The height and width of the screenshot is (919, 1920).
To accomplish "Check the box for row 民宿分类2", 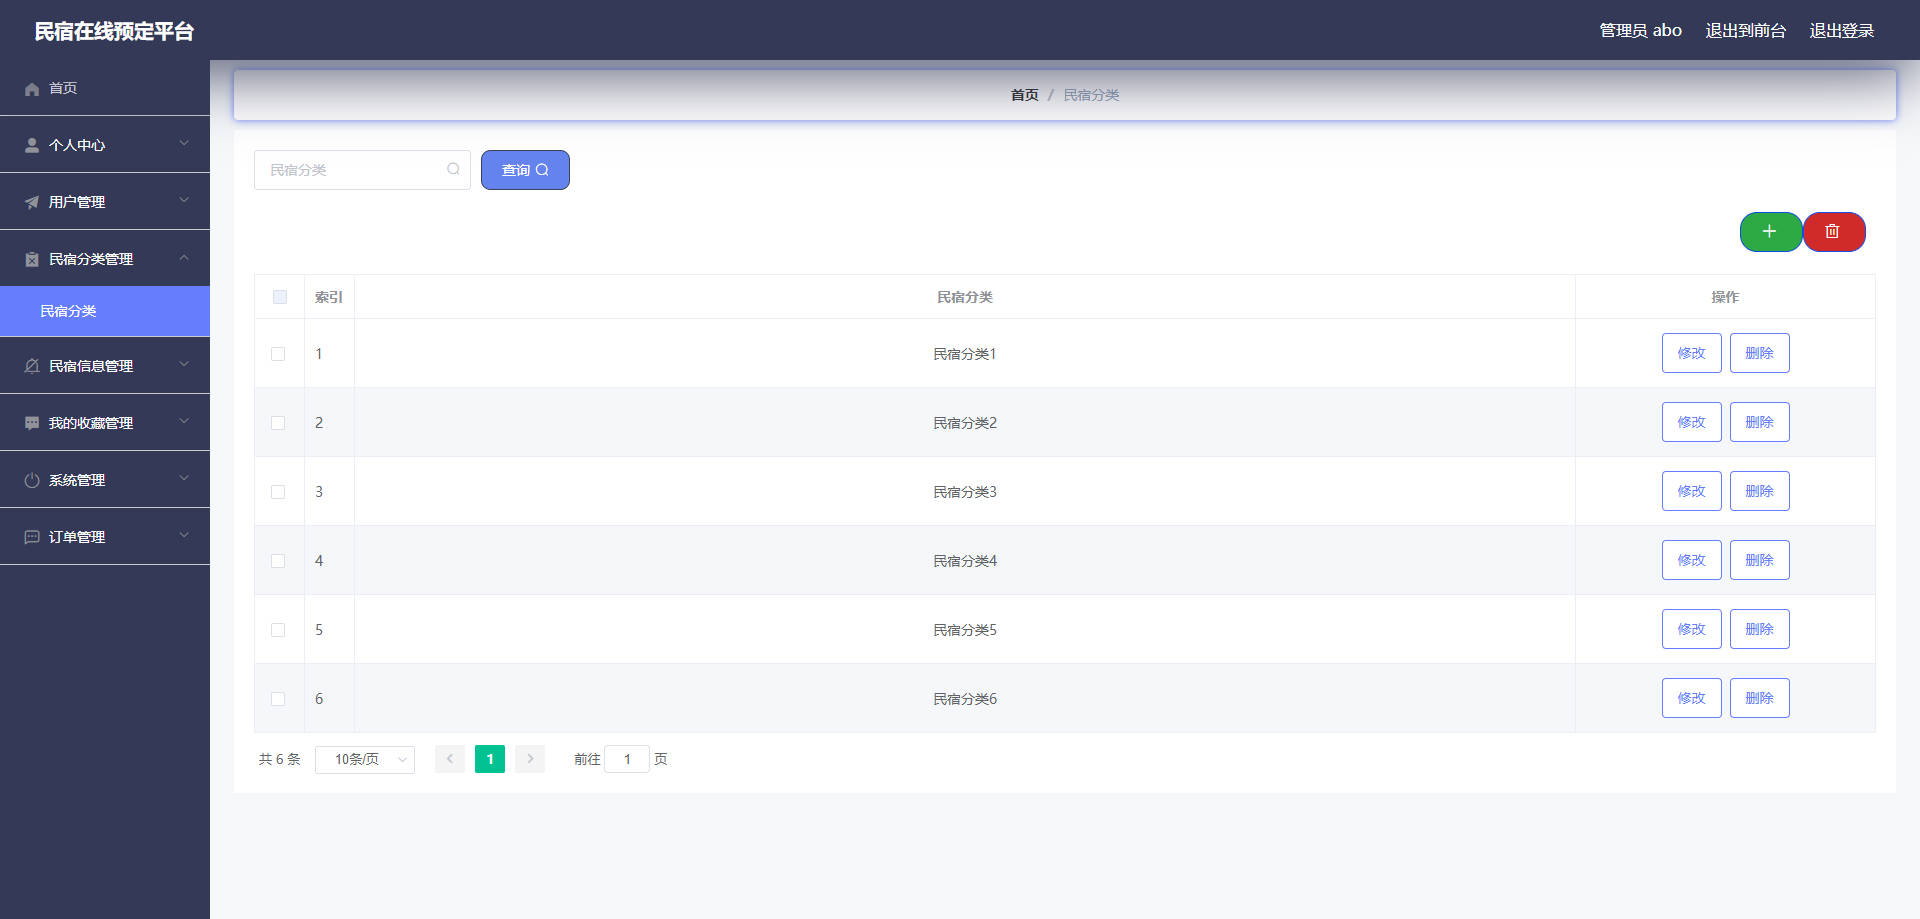I will (x=278, y=423).
